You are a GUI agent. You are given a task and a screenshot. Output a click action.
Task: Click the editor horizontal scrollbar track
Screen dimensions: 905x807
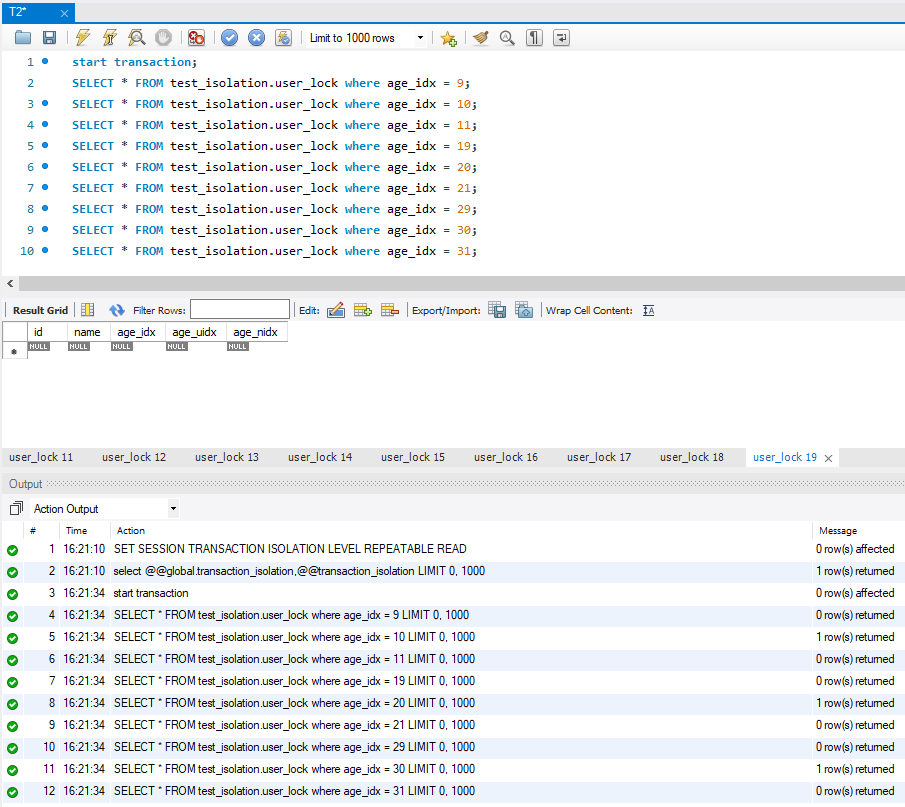point(462,283)
